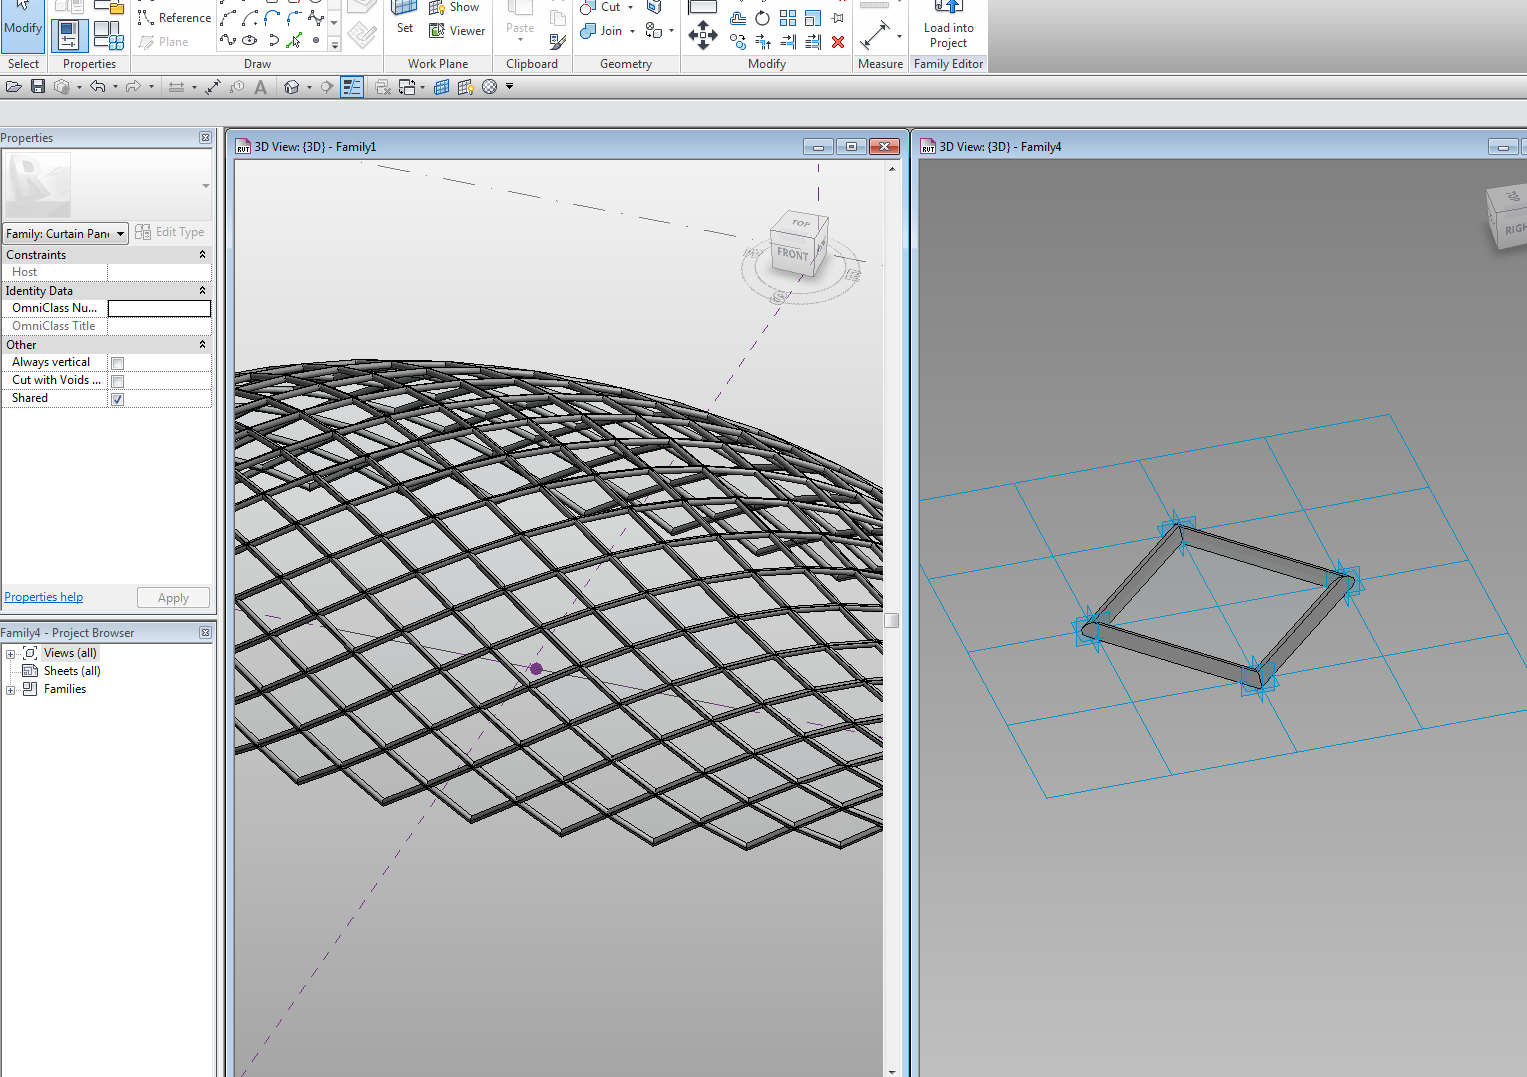The image size is (1527, 1077).
Task: Open the Properties help link
Action: click(x=44, y=597)
